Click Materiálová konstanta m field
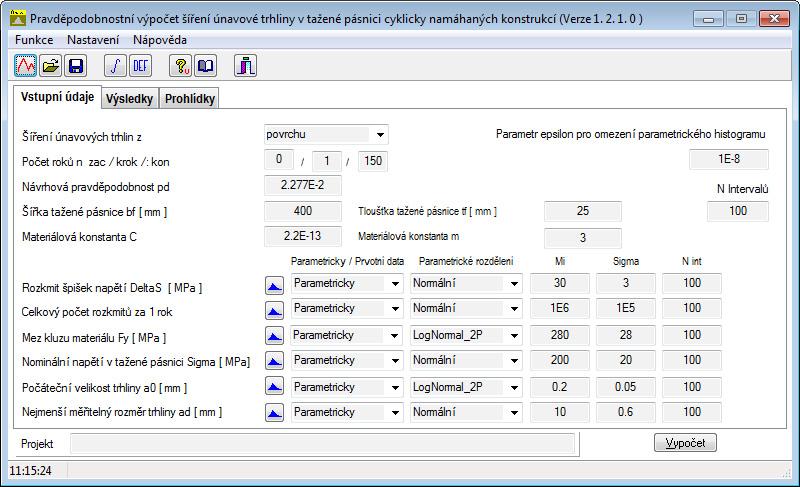800x487 pixels. [583, 238]
